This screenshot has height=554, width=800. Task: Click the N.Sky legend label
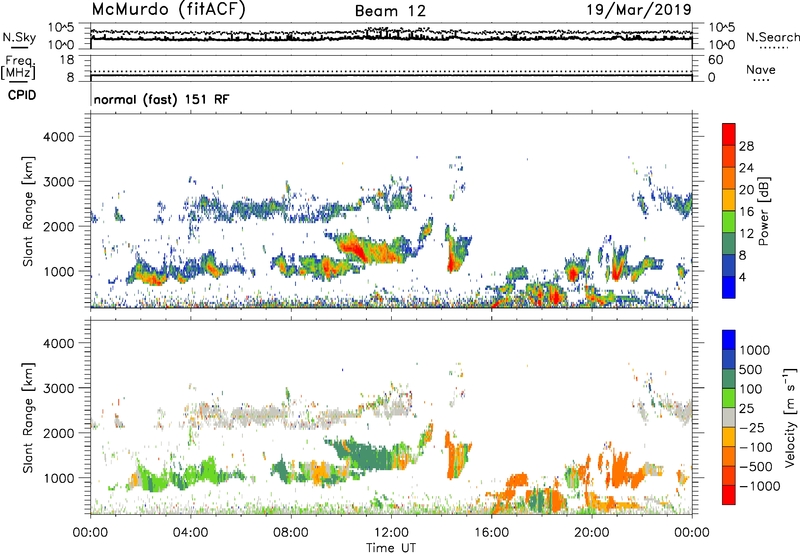coord(19,37)
